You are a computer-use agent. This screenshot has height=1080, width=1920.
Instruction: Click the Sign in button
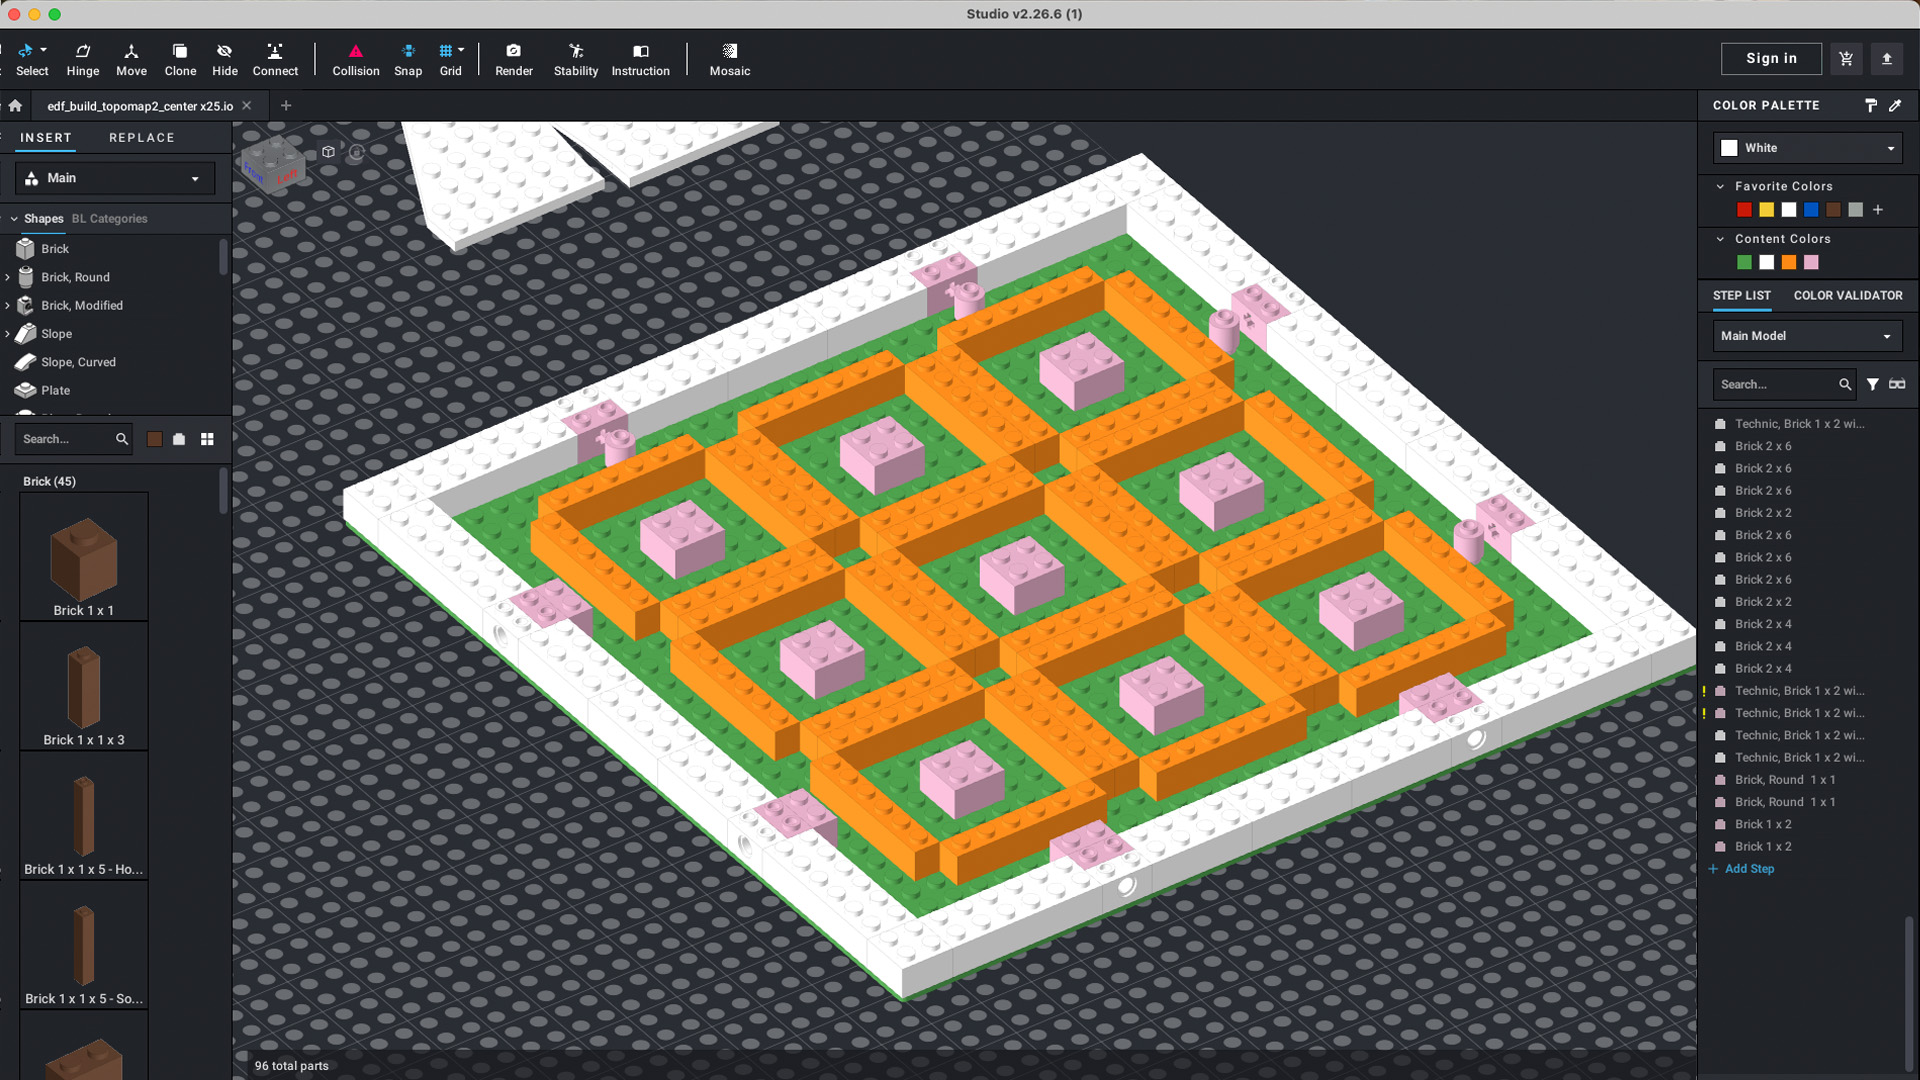[x=1771, y=58]
